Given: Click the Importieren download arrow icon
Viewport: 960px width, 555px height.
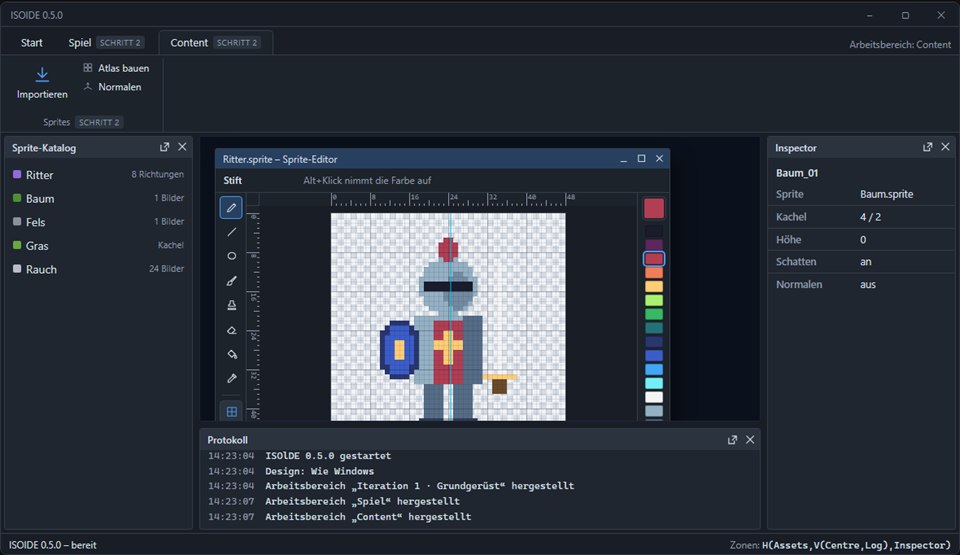Looking at the screenshot, I should coord(42,75).
